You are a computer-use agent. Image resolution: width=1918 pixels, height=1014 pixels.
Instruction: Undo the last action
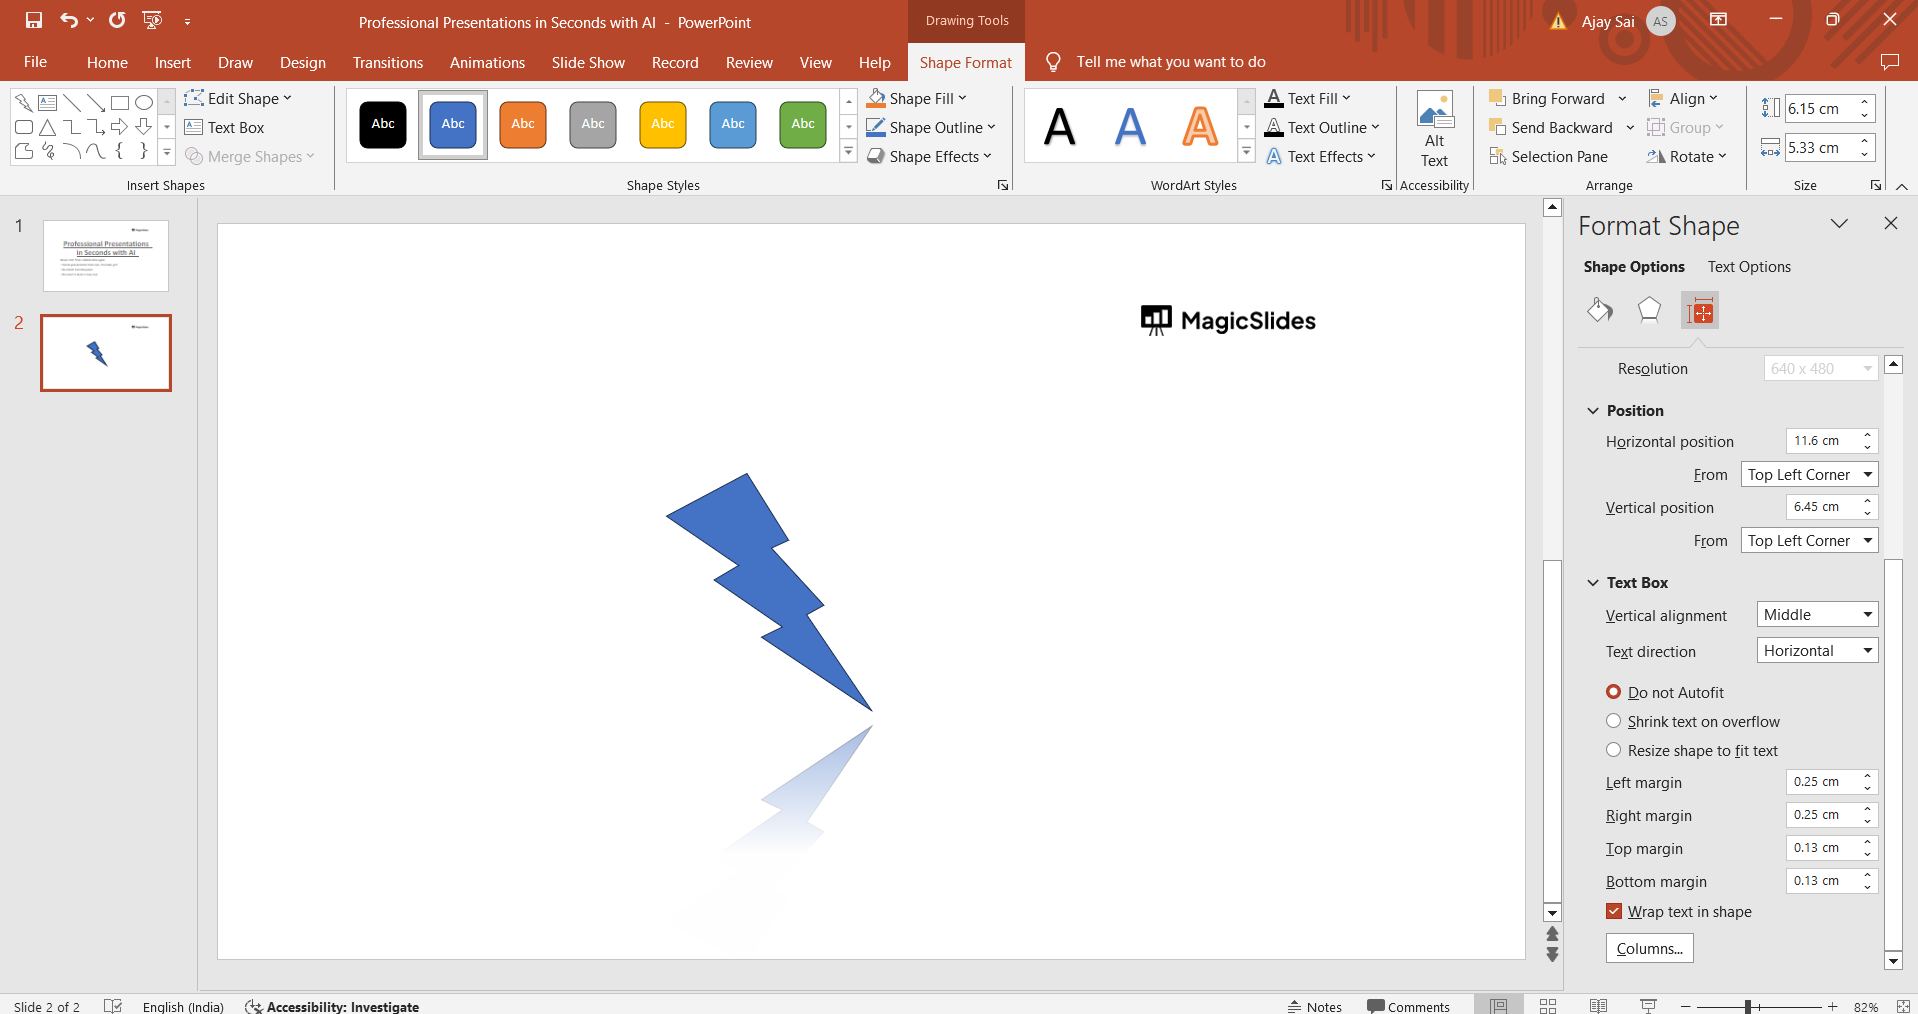coord(68,20)
